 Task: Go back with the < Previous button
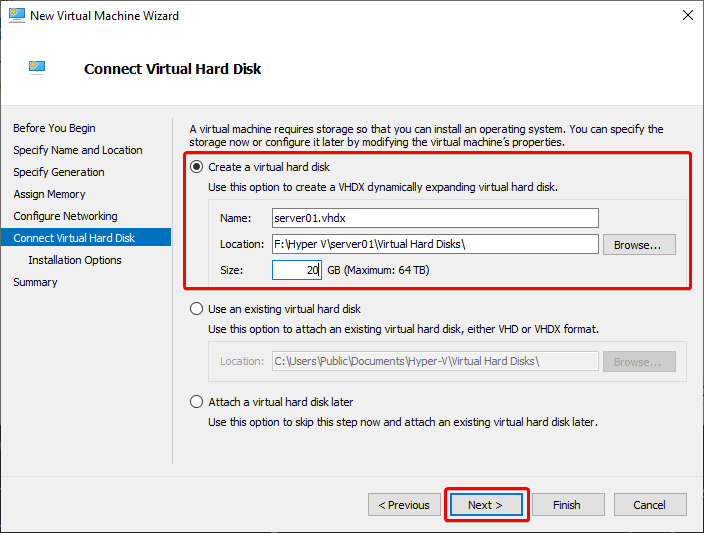pyautogui.click(x=404, y=505)
